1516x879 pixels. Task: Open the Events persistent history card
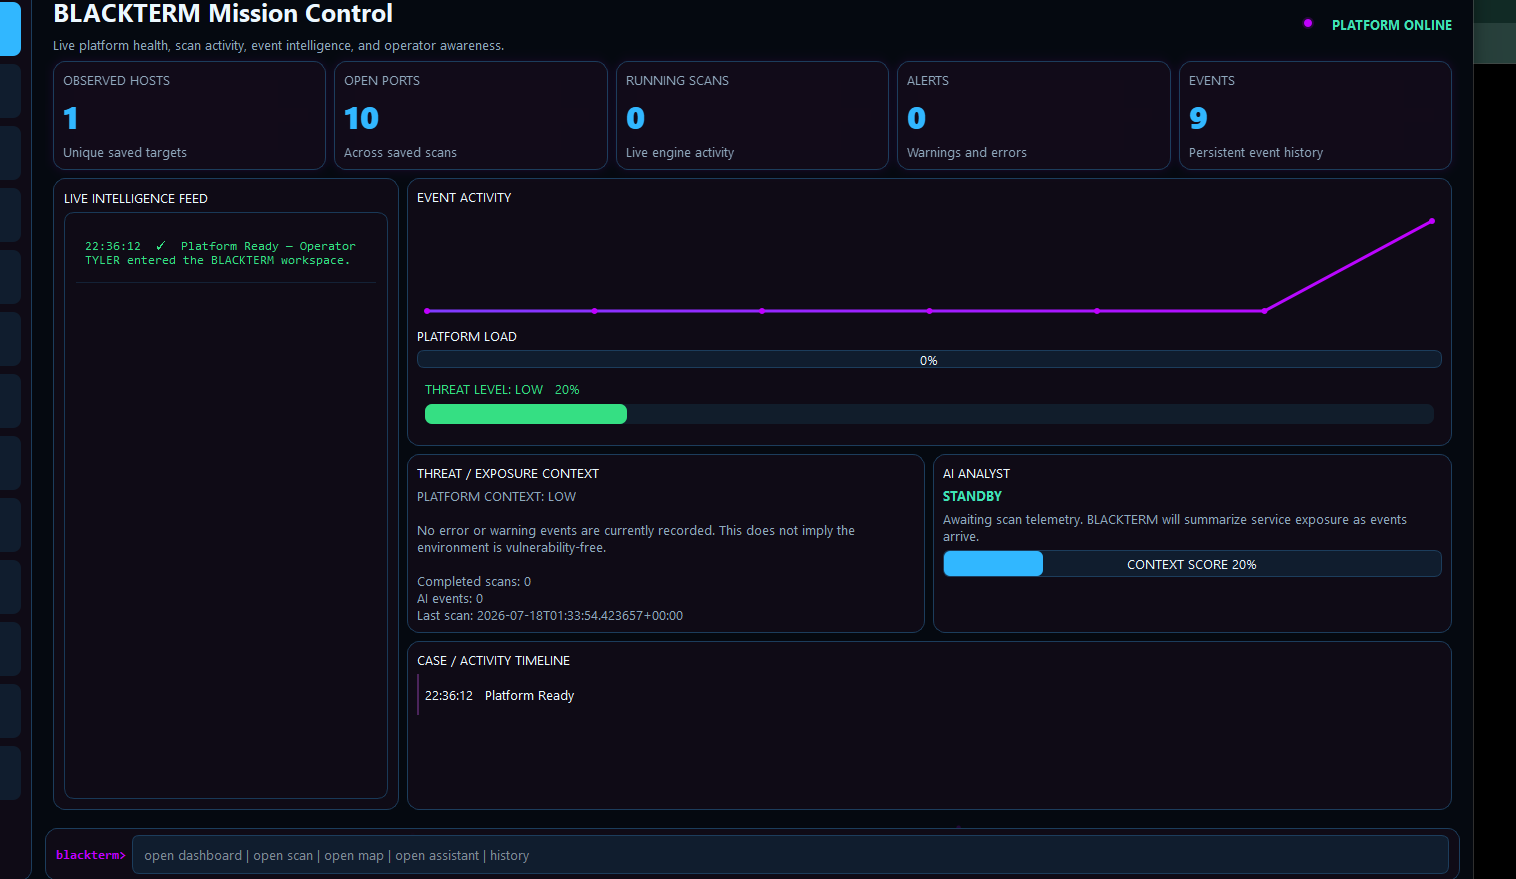pyautogui.click(x=1315, y=116)
